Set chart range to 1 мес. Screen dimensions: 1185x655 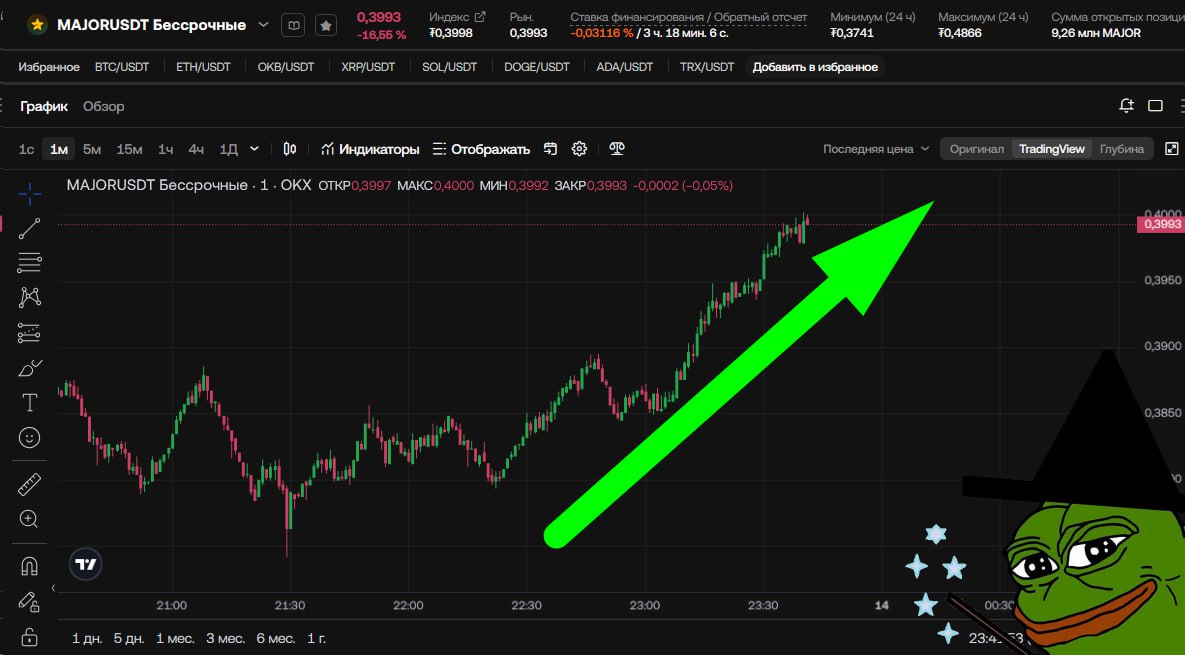175,638
